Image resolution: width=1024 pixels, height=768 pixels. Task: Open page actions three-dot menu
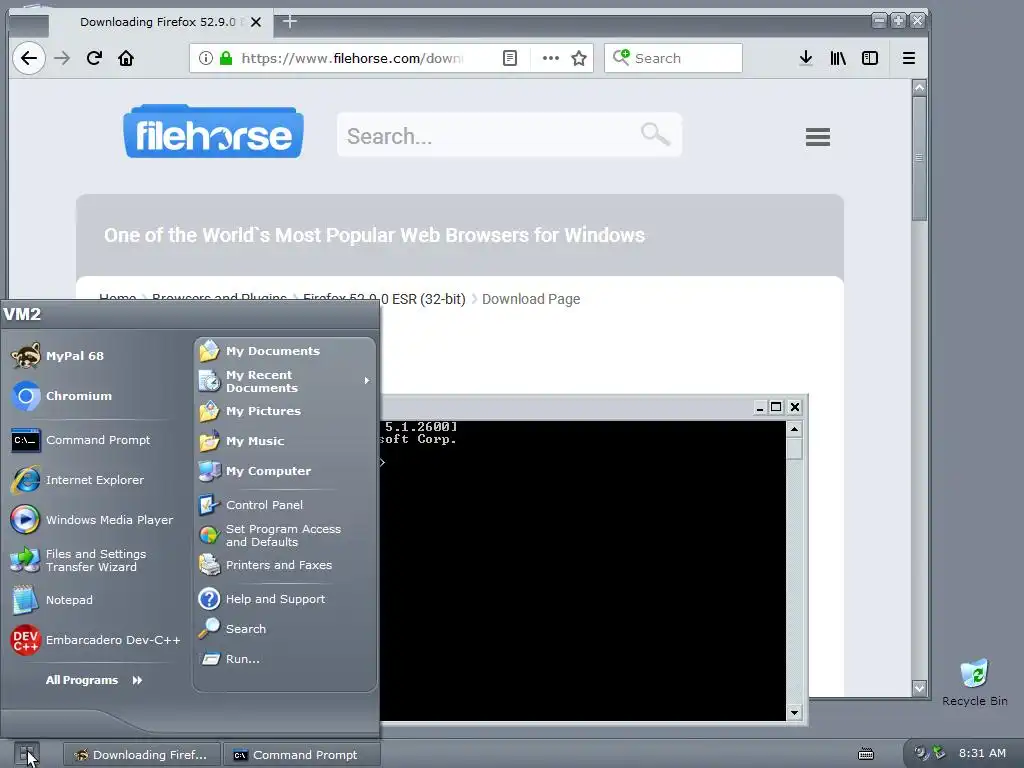coord(551,58)
